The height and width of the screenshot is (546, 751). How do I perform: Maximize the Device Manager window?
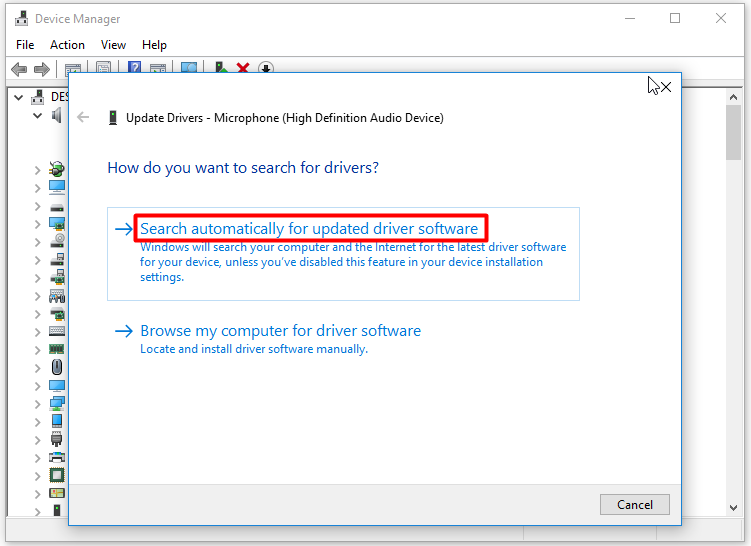[675, 18]
